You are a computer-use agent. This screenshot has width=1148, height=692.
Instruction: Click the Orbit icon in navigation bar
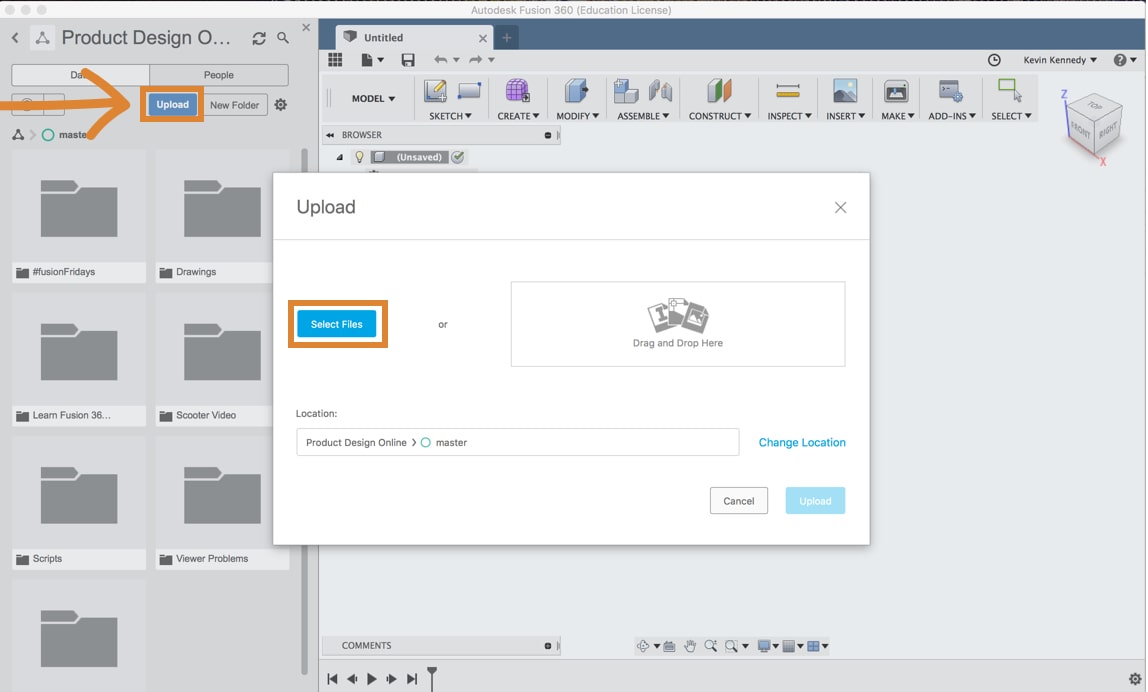643,646
